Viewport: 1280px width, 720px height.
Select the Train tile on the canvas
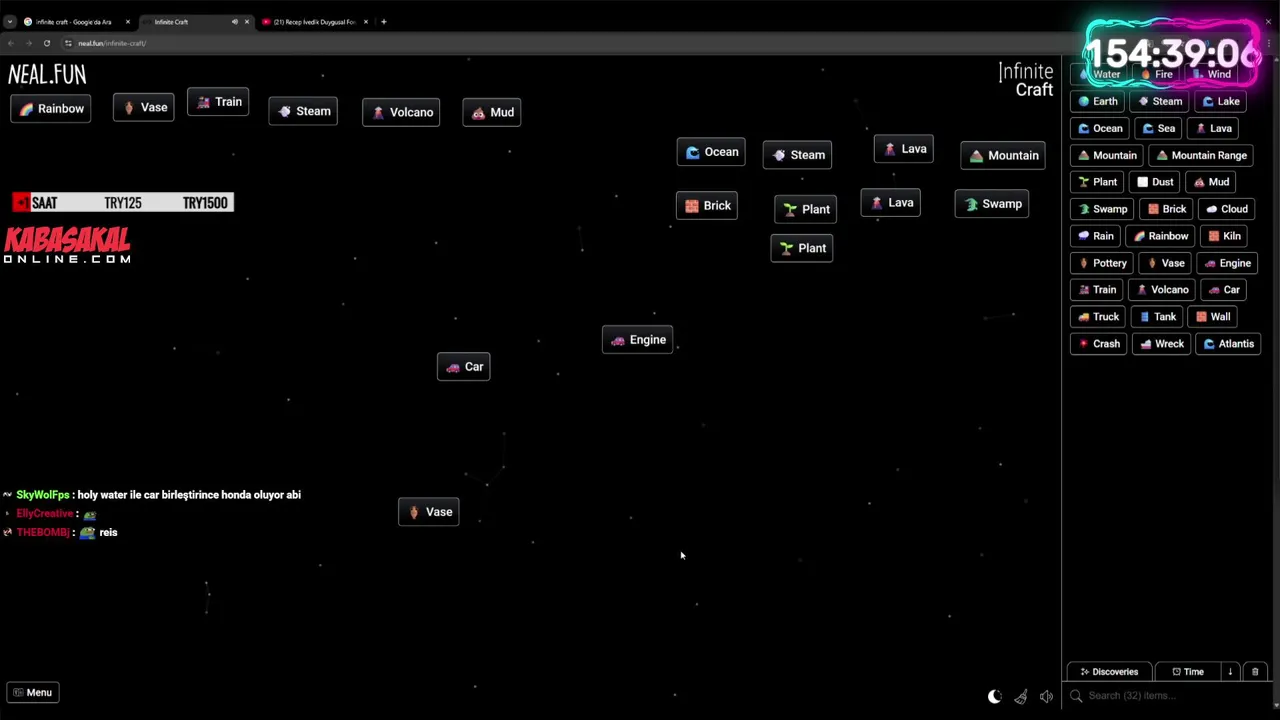click(x=218, y=102)
